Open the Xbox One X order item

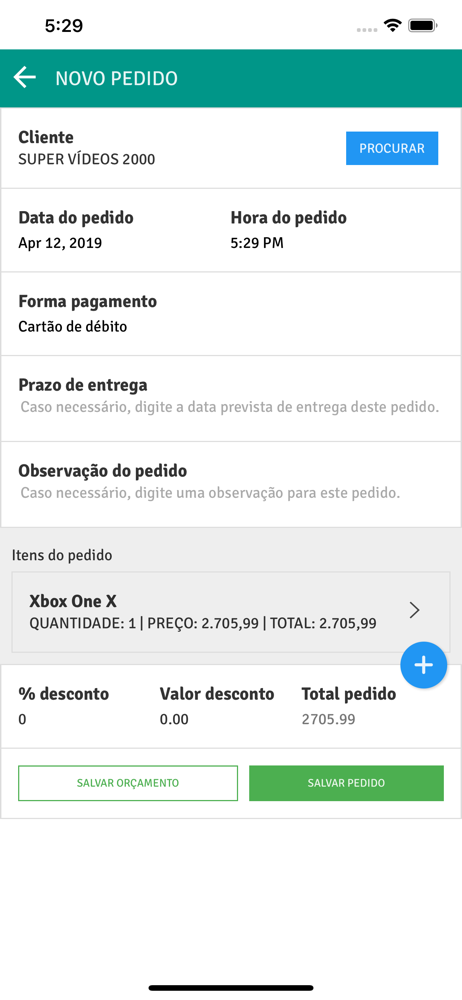231,612
